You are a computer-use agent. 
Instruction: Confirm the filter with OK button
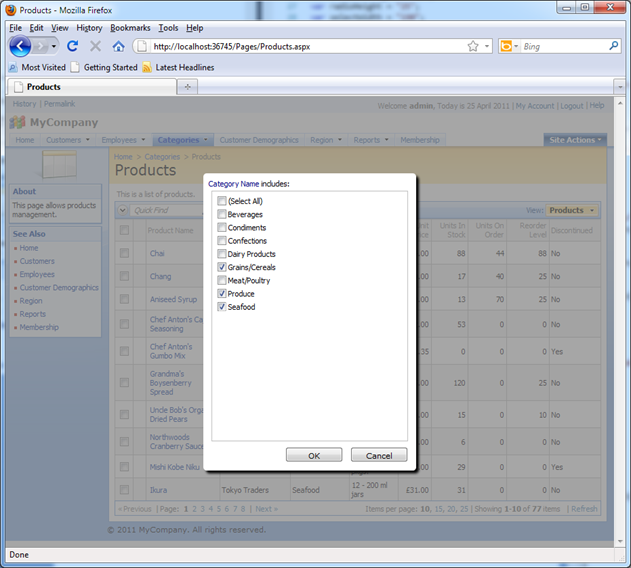click(x=314, y=455)
